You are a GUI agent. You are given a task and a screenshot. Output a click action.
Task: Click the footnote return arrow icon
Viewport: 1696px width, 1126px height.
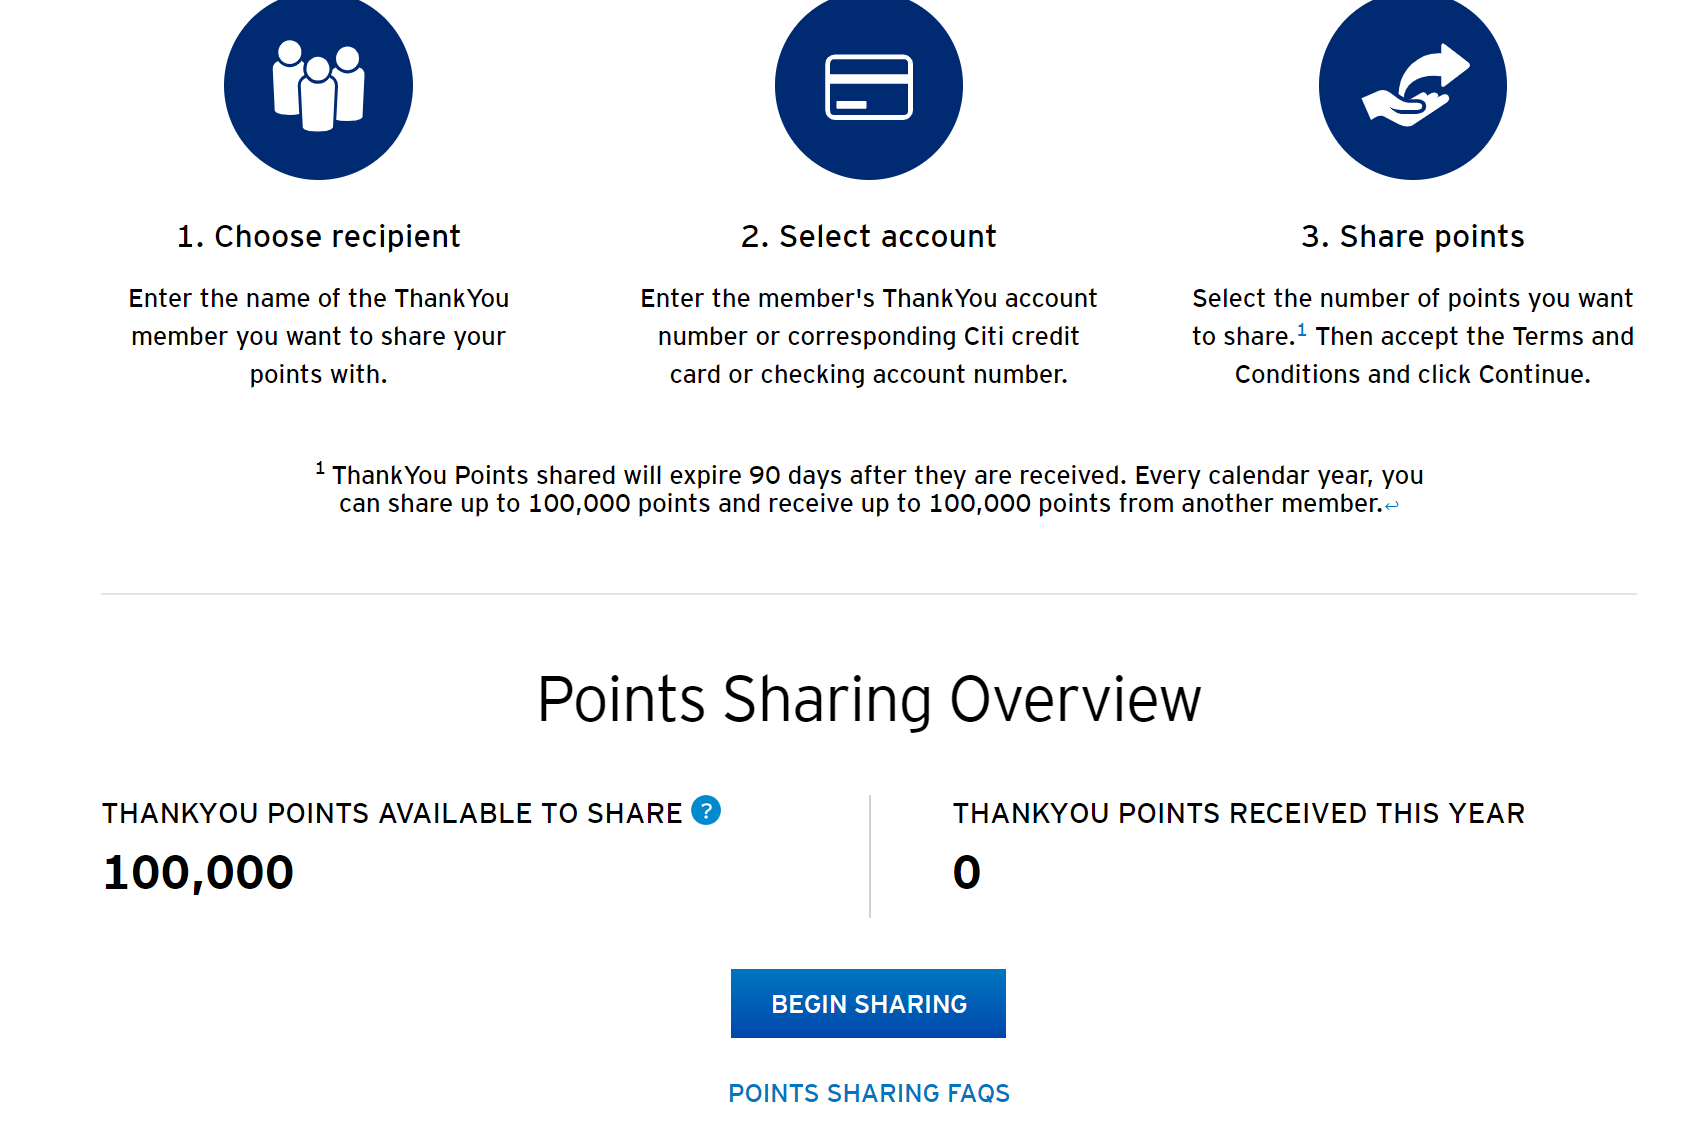click(x=1392, y=506)
